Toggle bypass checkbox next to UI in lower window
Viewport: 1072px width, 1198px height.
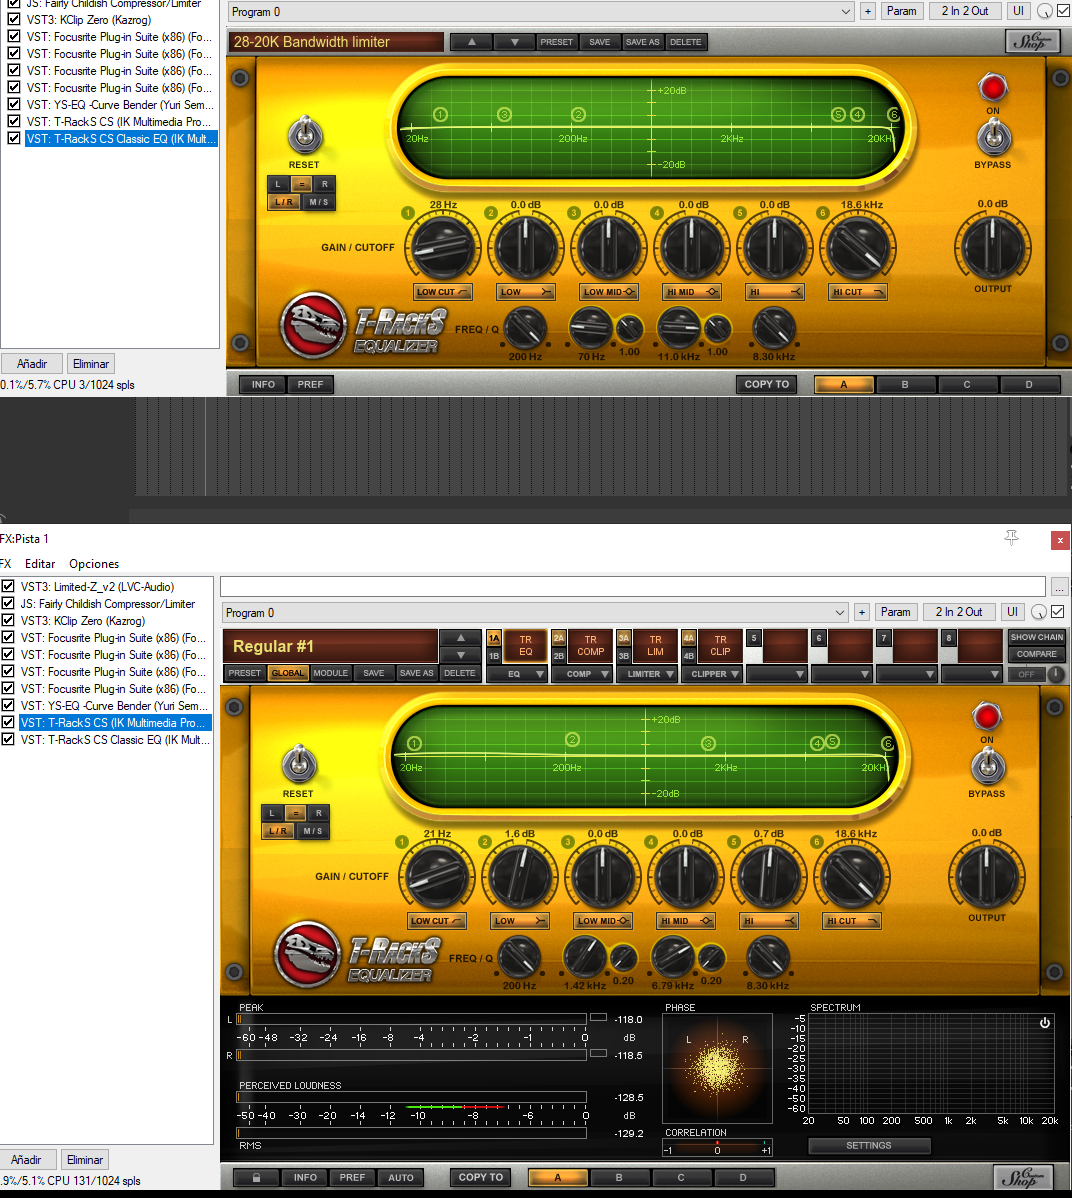(x=1057, y=611)
